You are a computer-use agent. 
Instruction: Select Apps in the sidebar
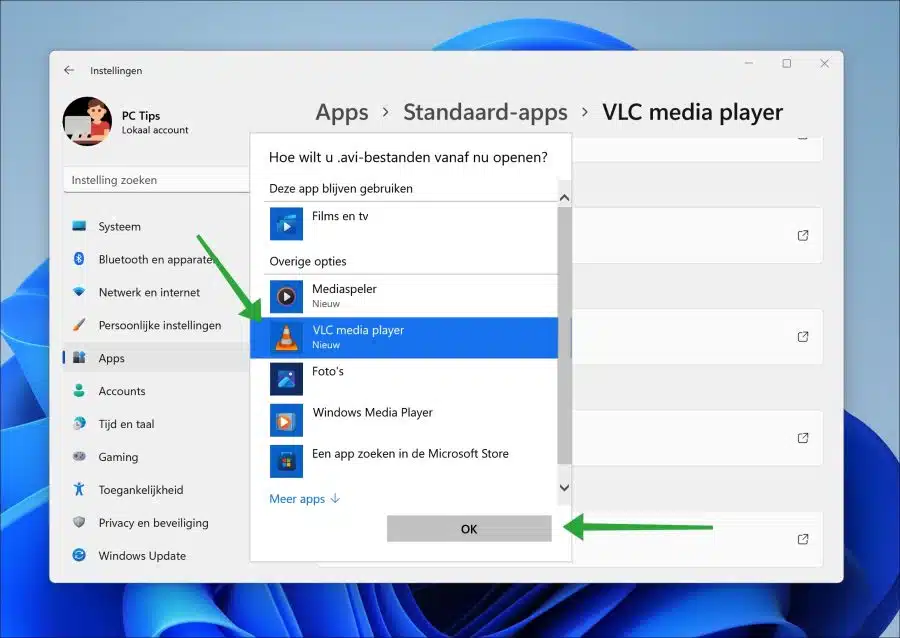pos(156,358)
